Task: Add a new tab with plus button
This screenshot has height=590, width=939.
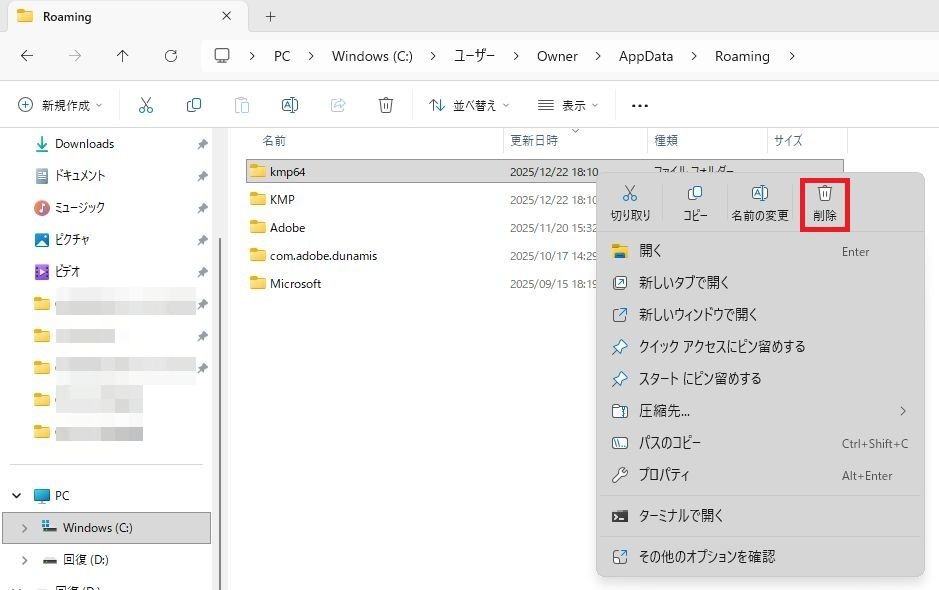Action: (270, 17)
